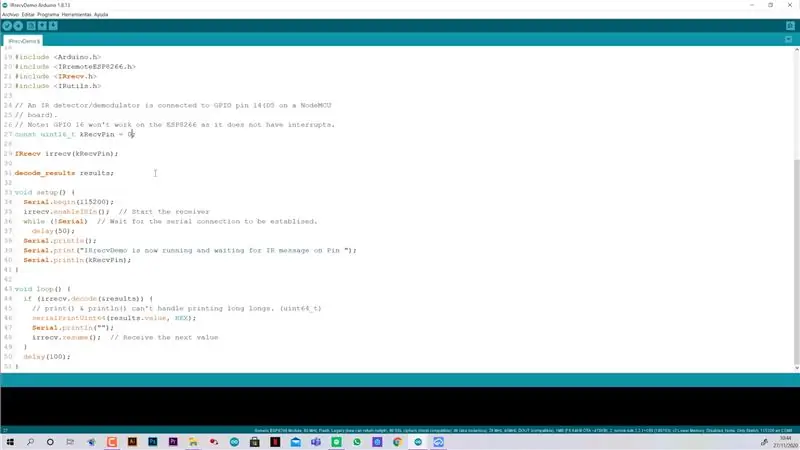Open the Ayuda menu
Screen dimensions: 800x450
coord(101,15)
